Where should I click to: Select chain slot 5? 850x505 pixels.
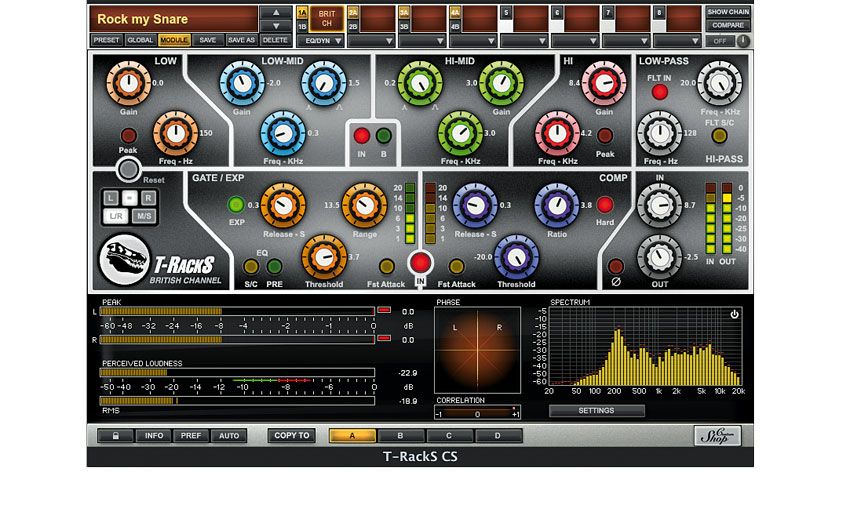506,12
